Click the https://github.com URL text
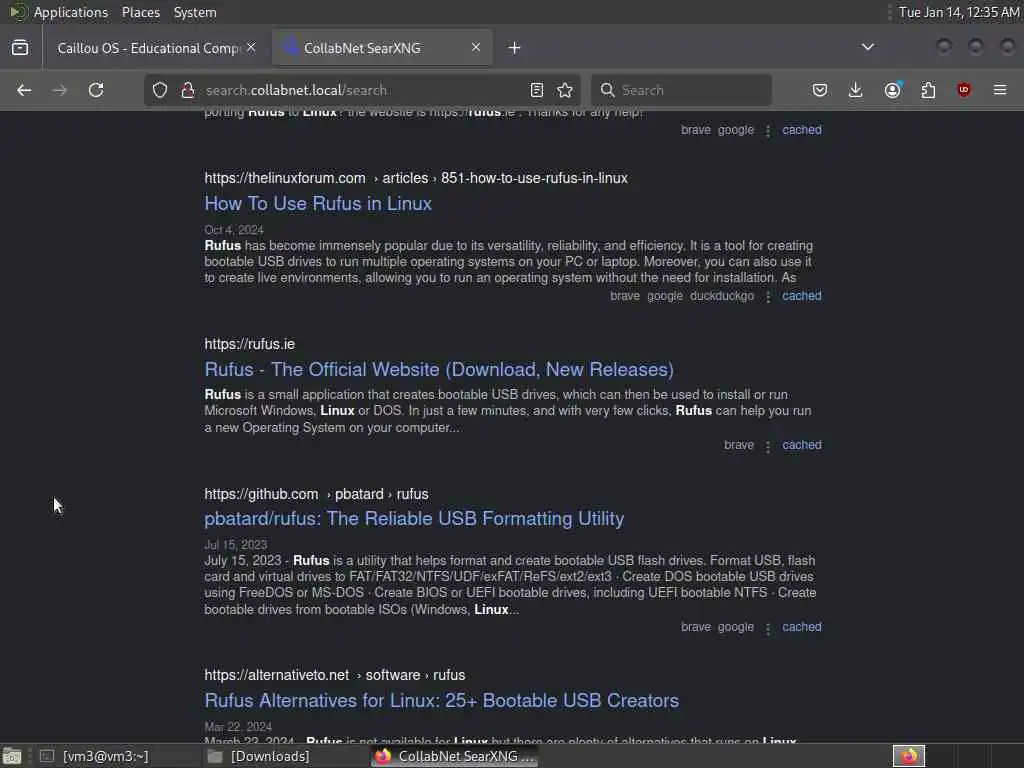The height and width of the screenshot is (768, 1024). [261, 494]
